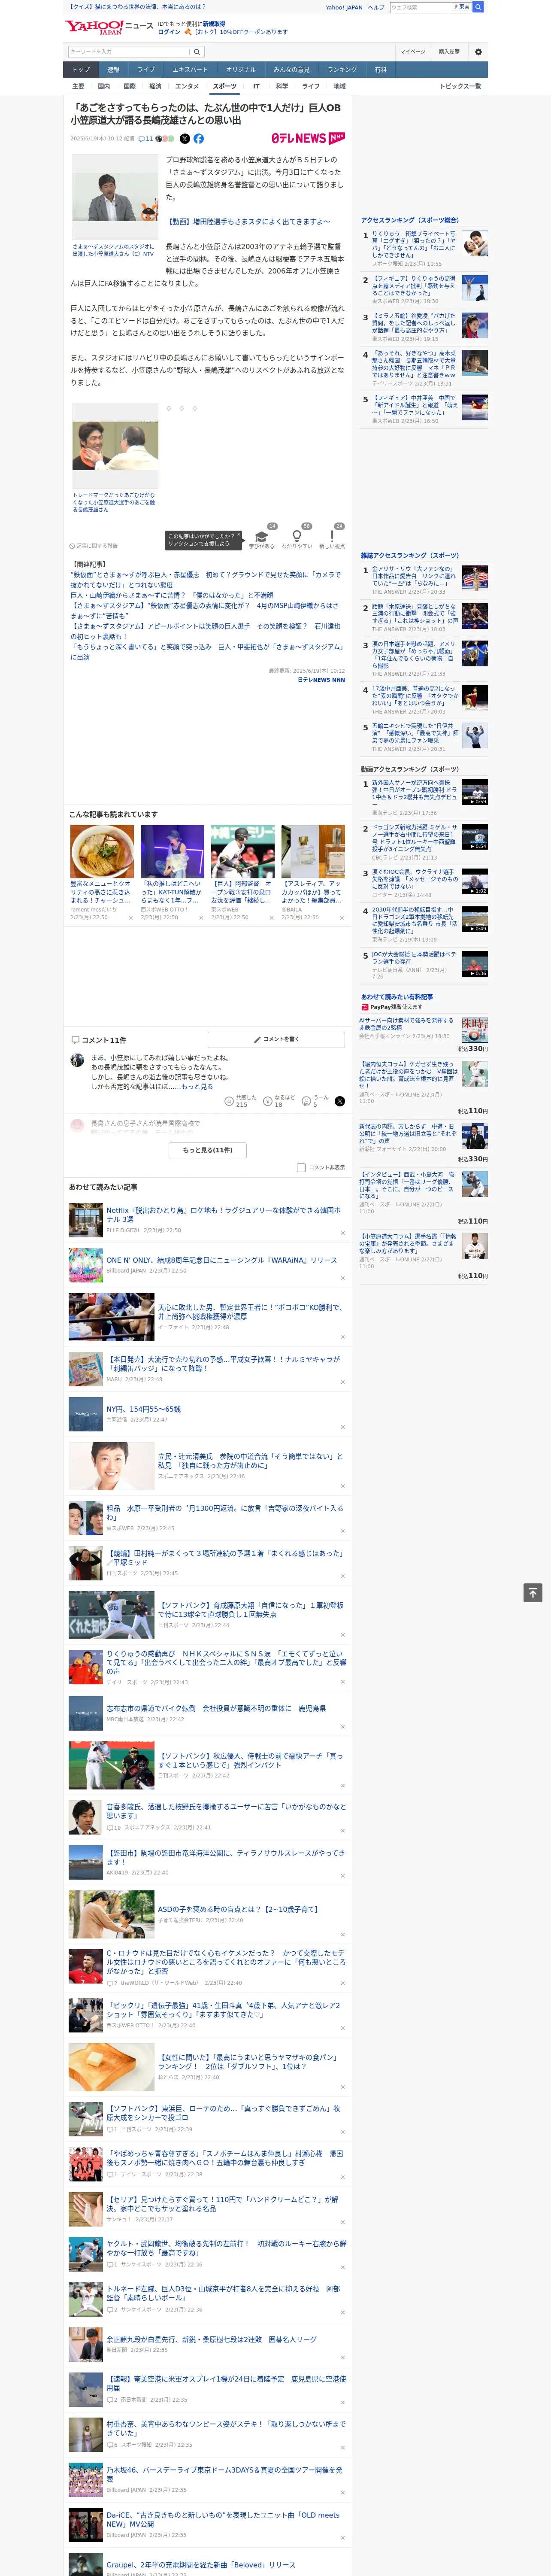
Task: Click the 記事に関する報告 report link
Action: pyautogui.click(x=94, y=546)
